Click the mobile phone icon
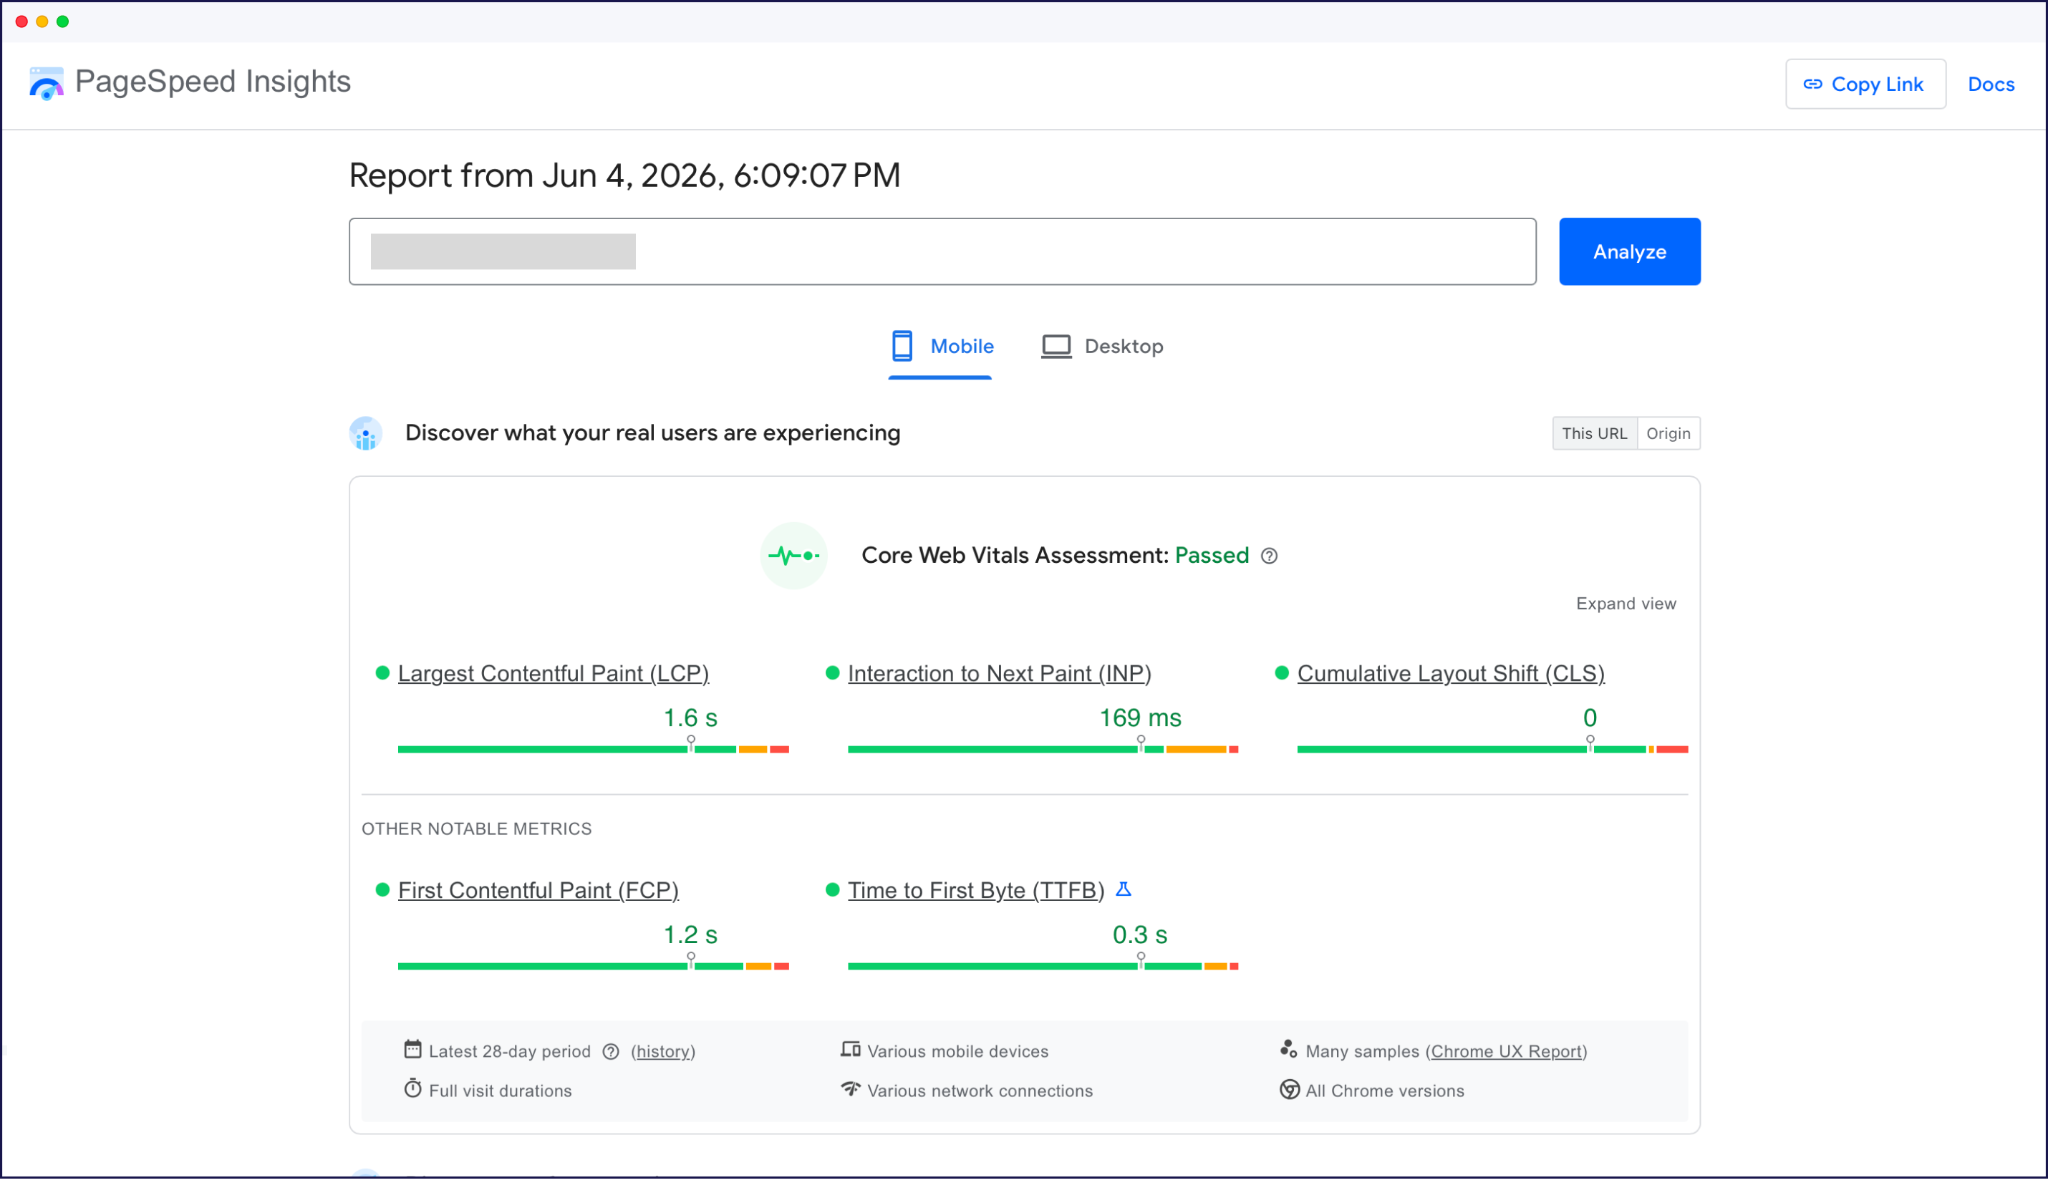The width and height of the screenshot is (2048, 1179). (902, 346)
